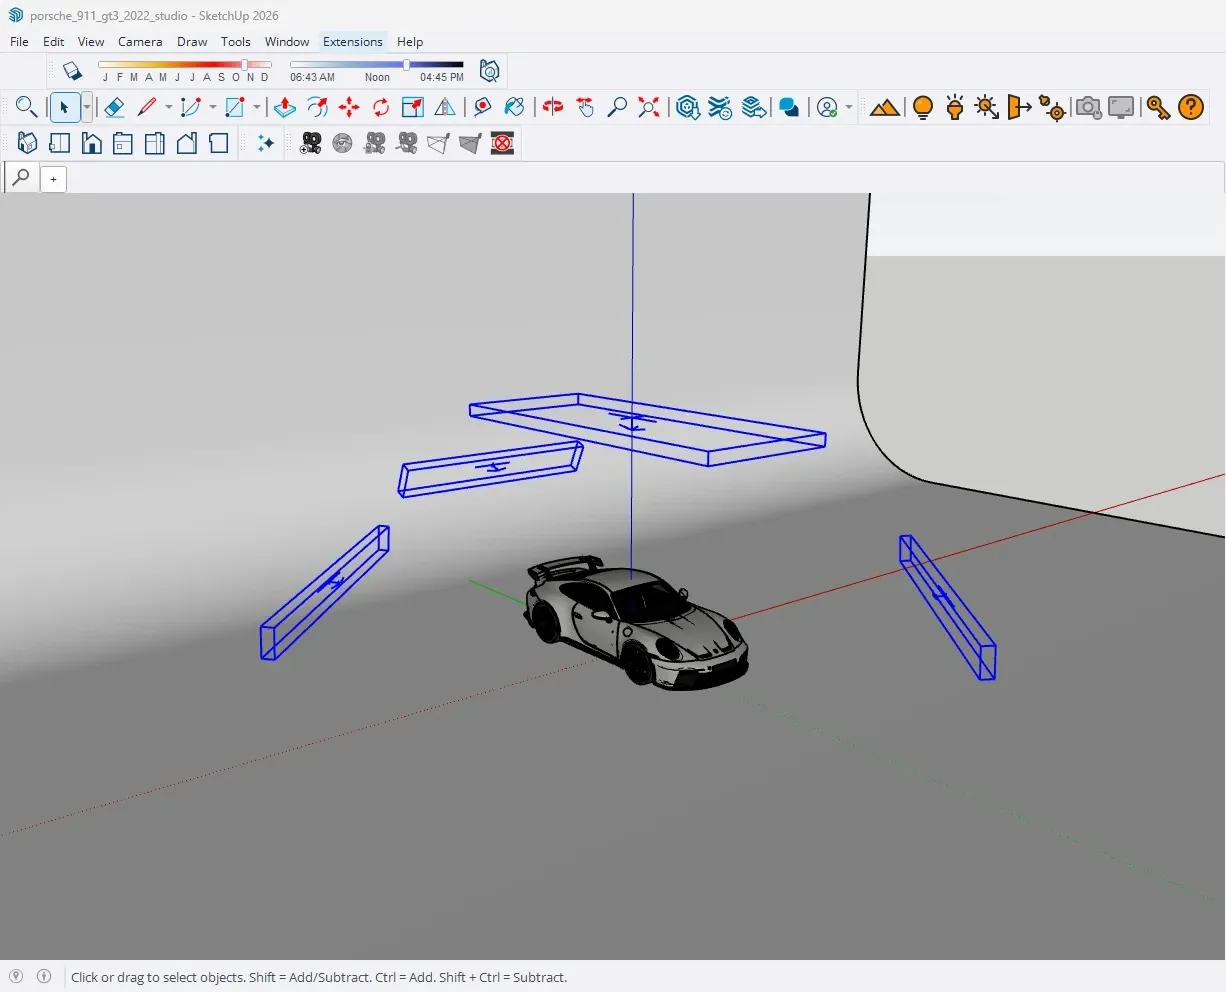
Task: Open the 3D Warehouse
Action: click(x=687, y=107)
